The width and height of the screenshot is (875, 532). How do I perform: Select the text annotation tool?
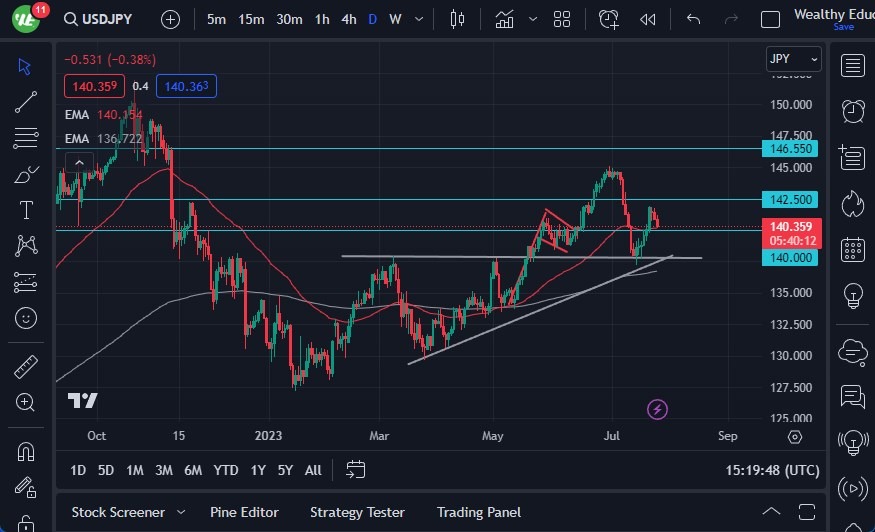[26, 210]
